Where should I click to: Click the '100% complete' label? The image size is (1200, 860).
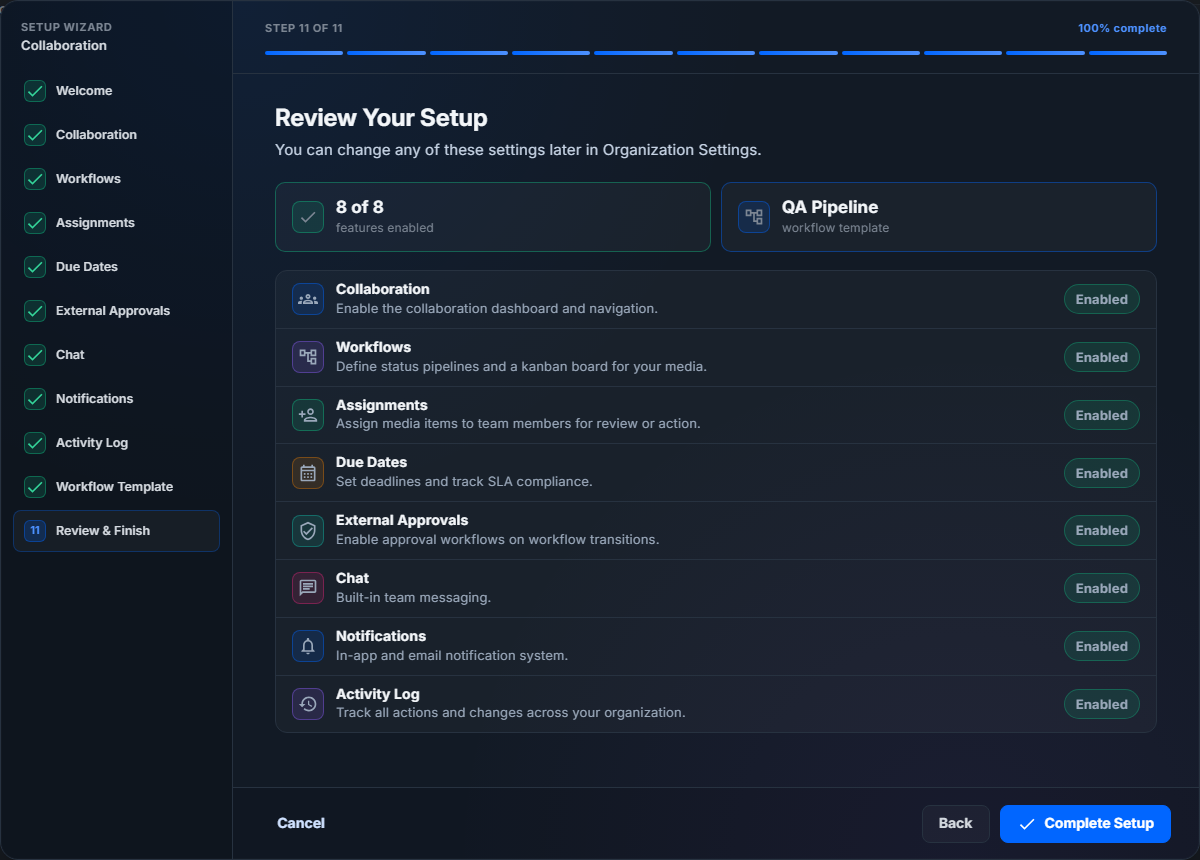coord(1122,28)
